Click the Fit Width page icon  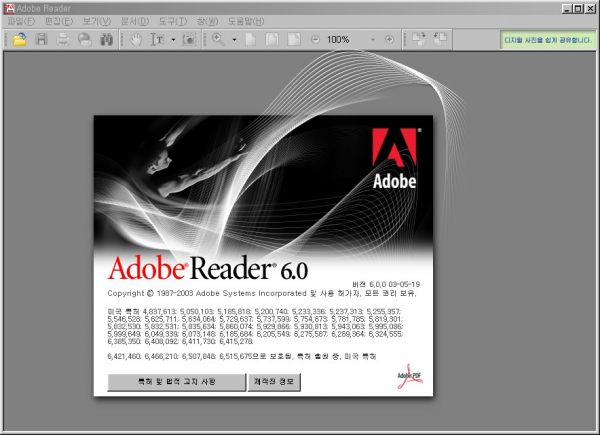294,39
